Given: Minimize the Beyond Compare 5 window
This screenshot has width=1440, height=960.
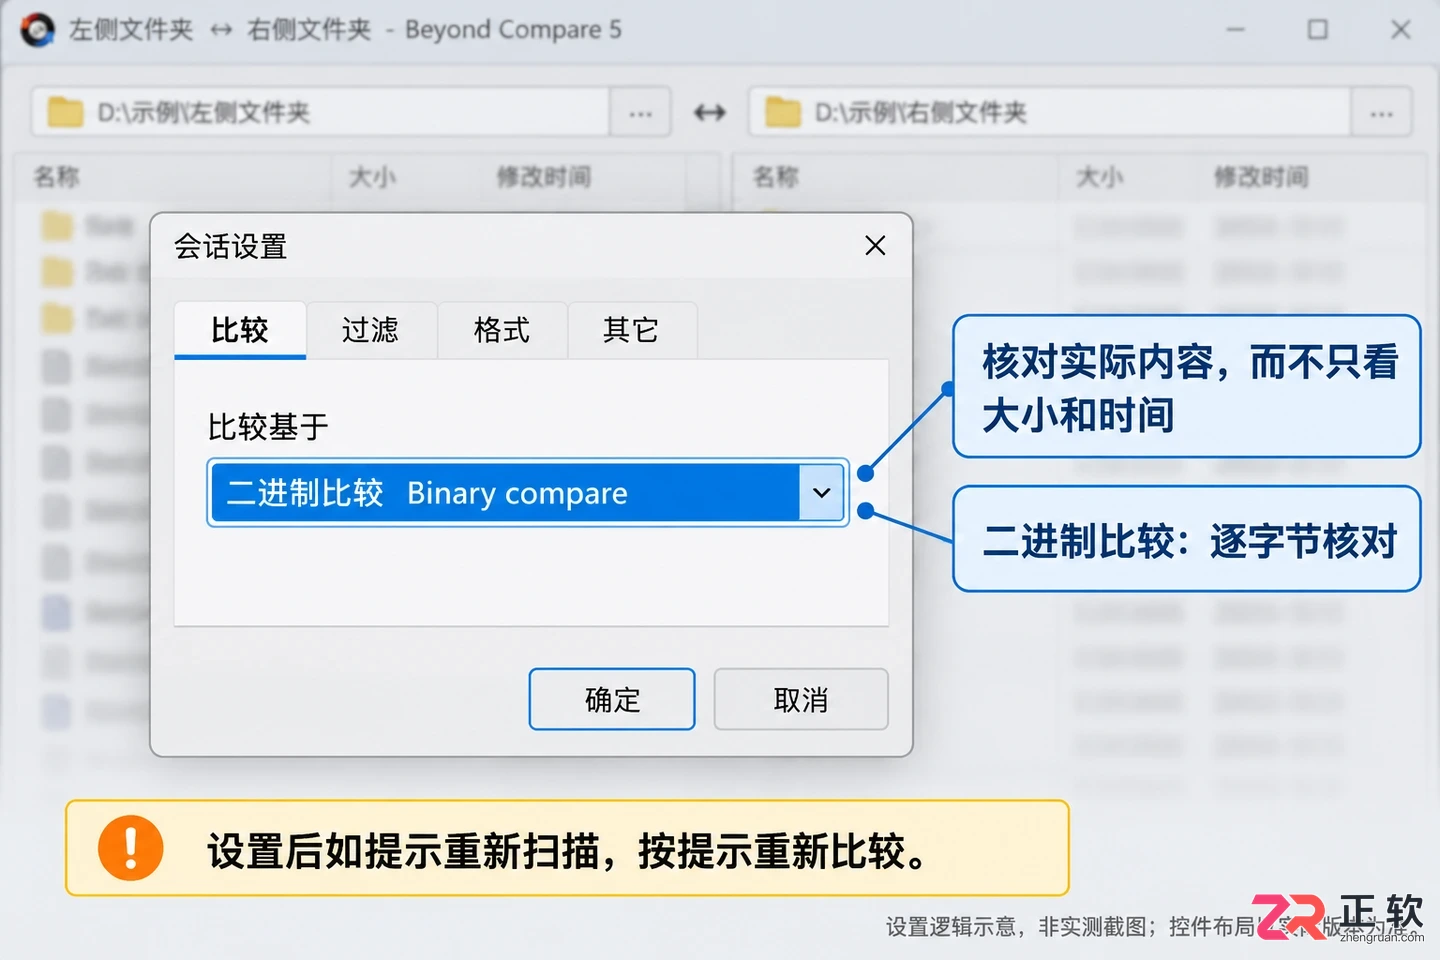Looking at the screenshot, I should pos(1236,30).
